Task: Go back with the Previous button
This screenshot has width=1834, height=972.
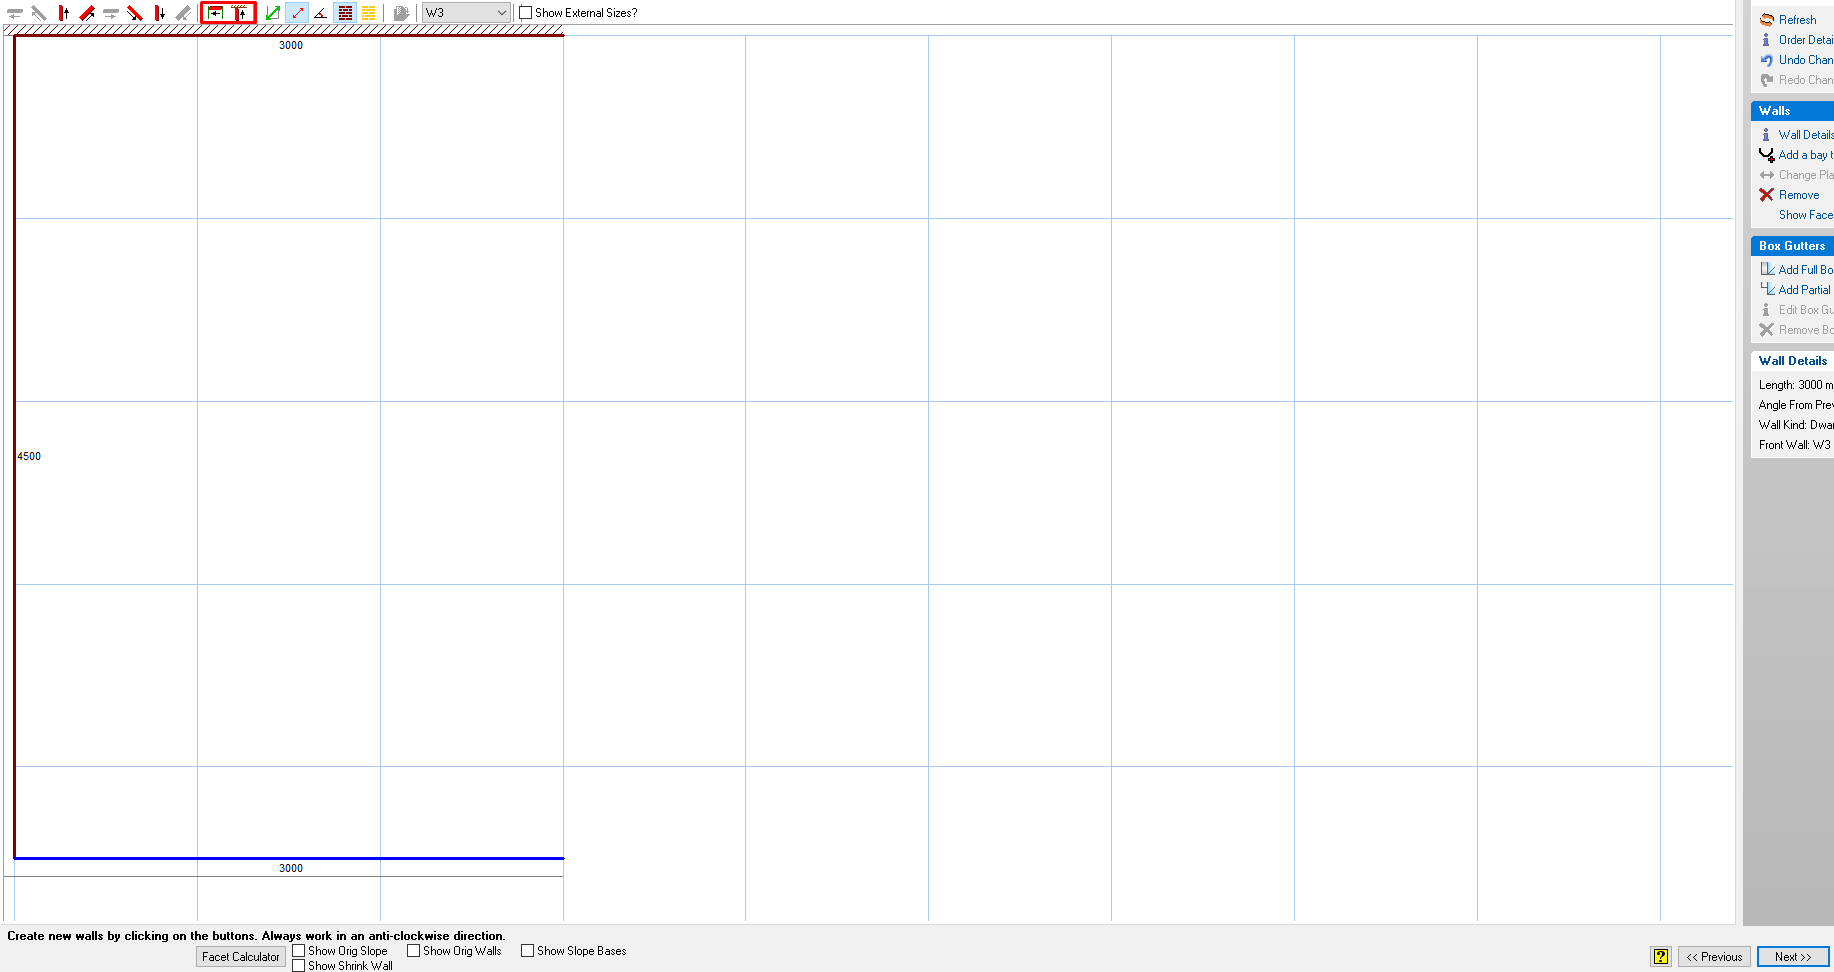Action: point(1714,957)
